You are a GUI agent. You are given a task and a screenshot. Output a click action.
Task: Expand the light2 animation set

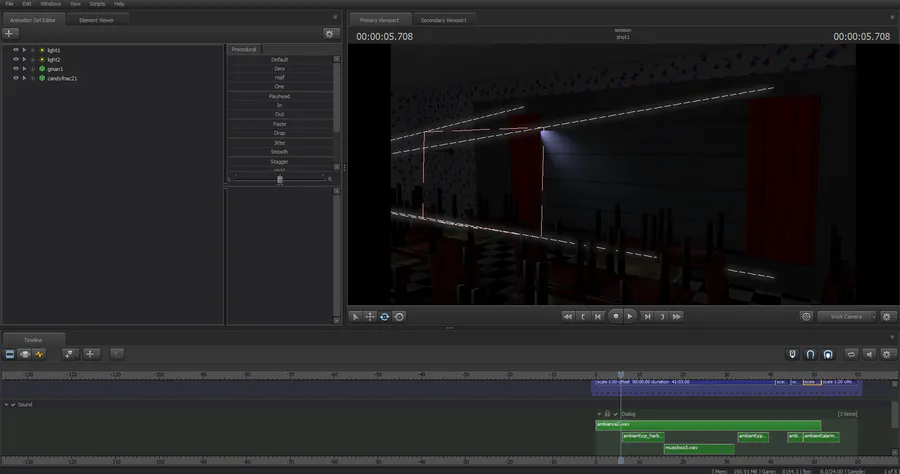[33, 60]
